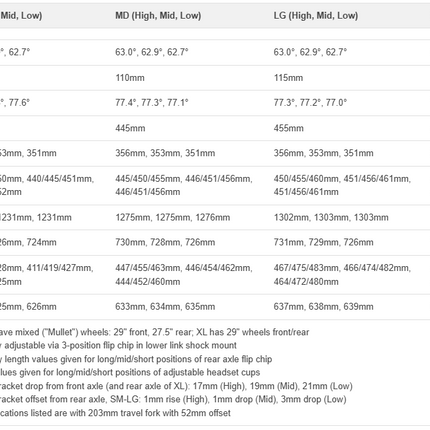Select LG cell starting 467/475/483mm
The width and height of the screenshot is (430, 430).
[x=342, y=275]
